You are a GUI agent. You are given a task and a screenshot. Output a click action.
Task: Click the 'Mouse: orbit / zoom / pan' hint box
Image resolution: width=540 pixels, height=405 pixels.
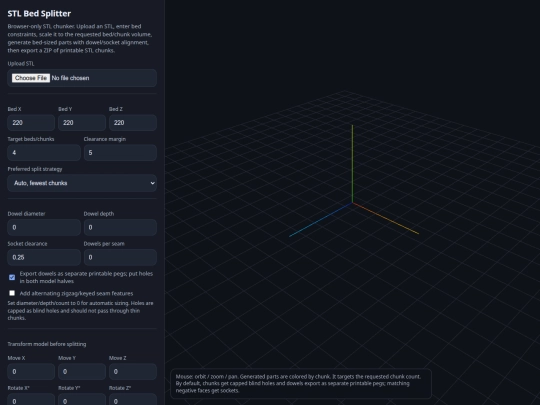(x=301, y=384)
